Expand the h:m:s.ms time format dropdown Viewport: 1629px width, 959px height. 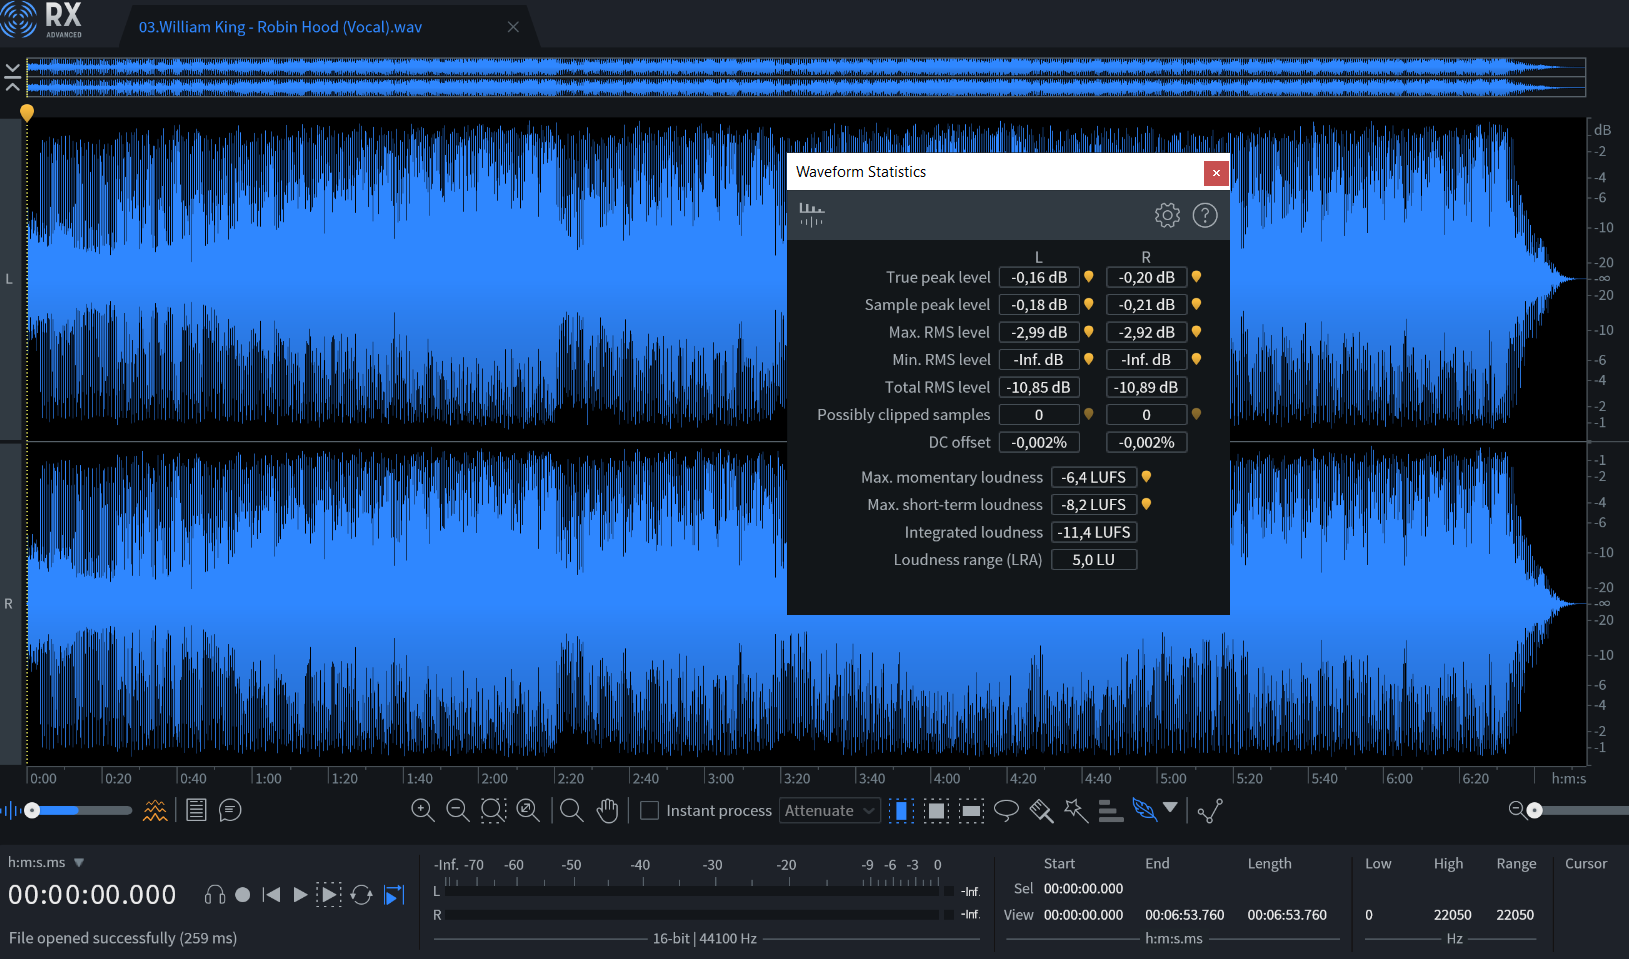pos(79,862)
